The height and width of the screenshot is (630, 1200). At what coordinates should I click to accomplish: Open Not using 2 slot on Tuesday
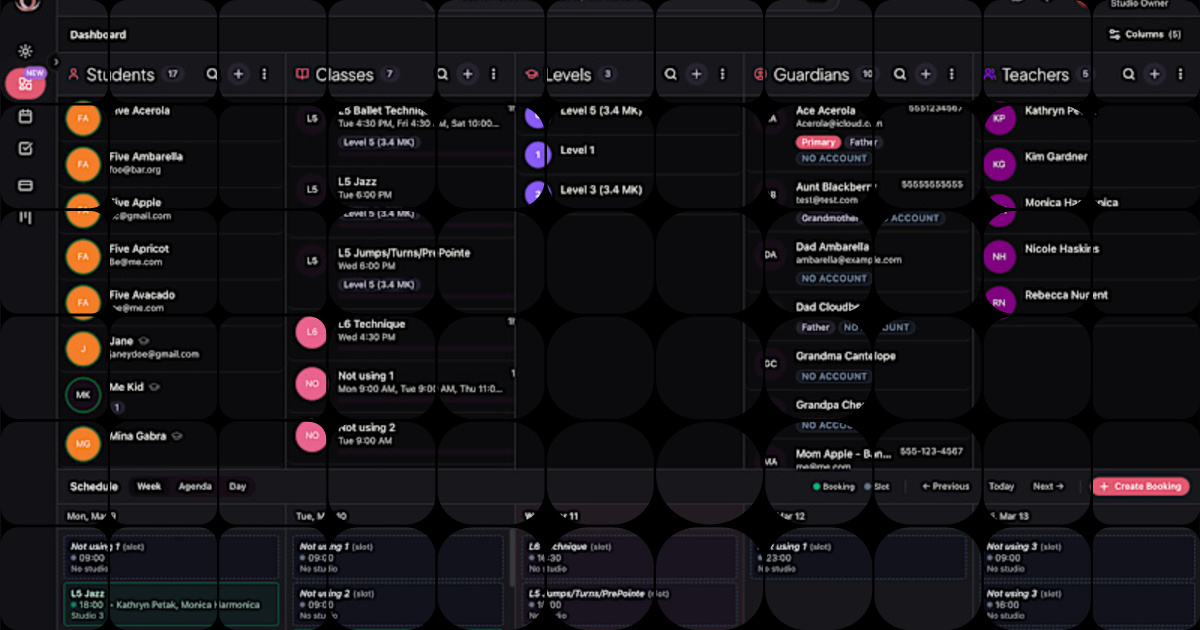click(400, 604)
